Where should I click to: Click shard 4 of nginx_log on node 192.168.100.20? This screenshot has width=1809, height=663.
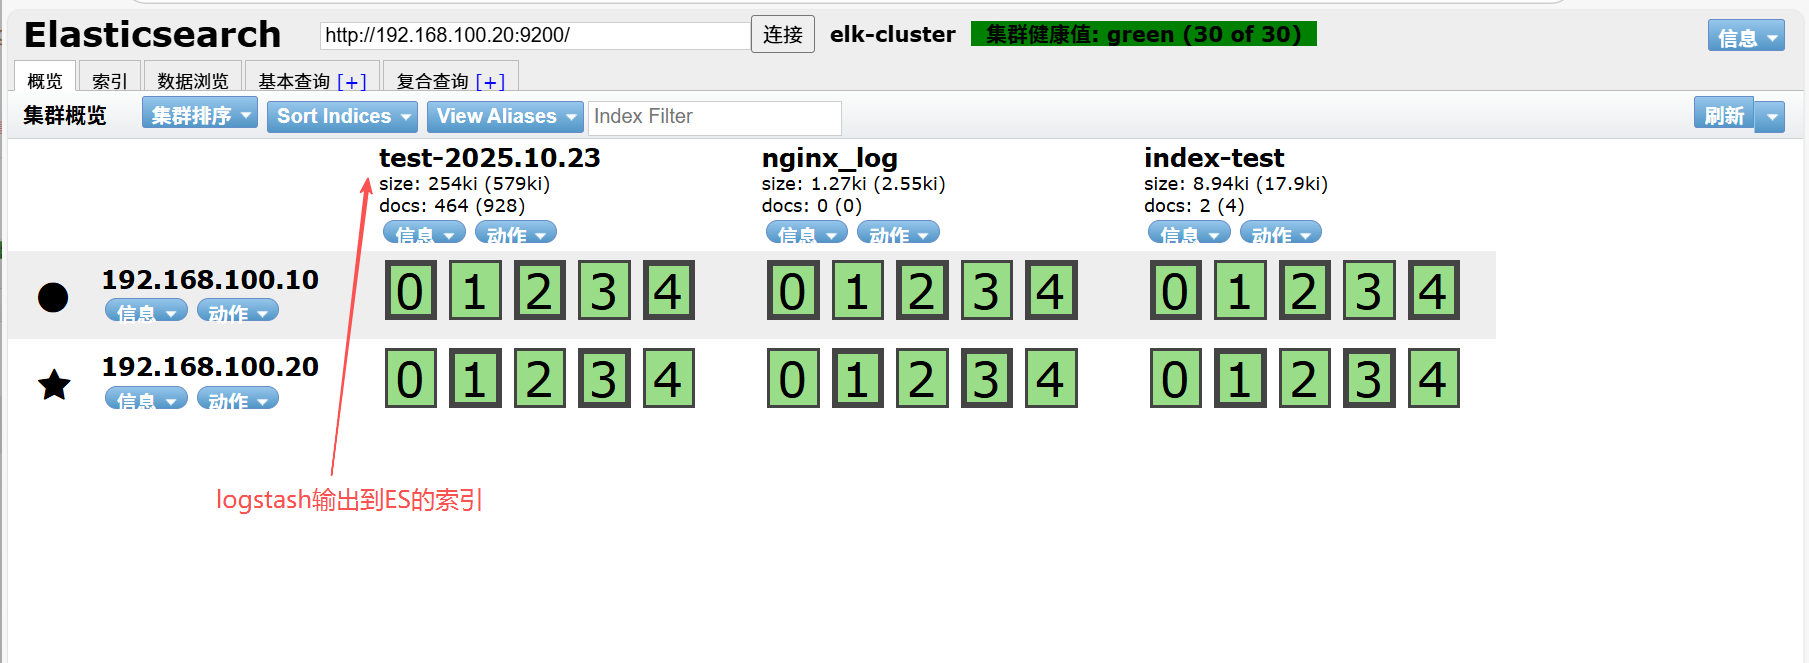coord(1051,378)
